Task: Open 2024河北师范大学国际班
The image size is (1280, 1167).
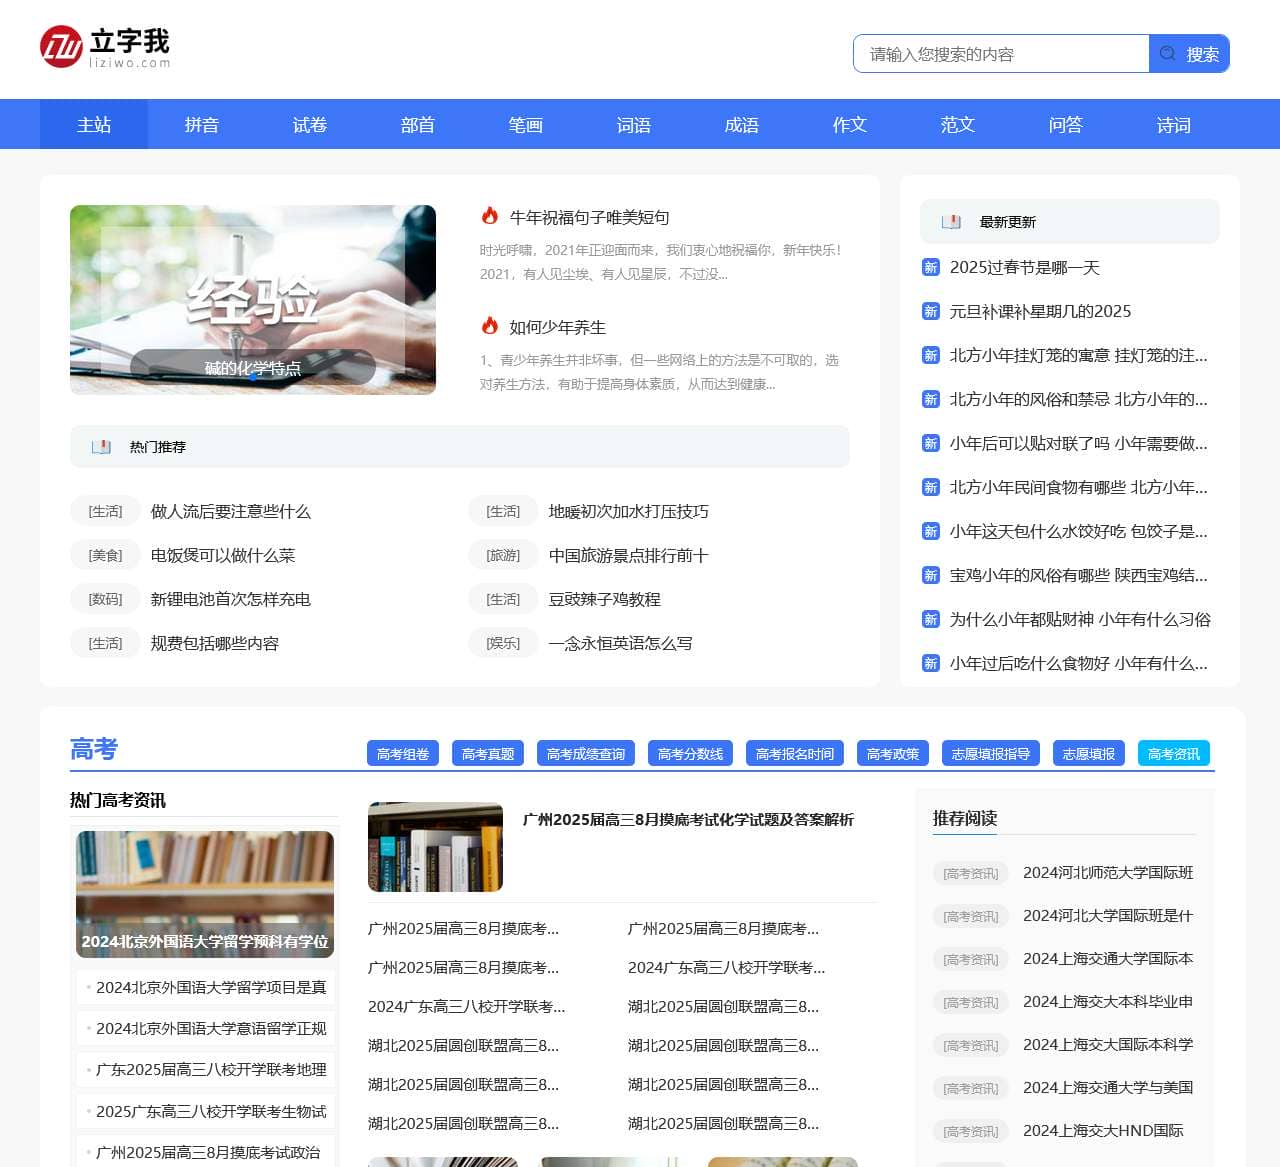Action: click(1108, 872)
